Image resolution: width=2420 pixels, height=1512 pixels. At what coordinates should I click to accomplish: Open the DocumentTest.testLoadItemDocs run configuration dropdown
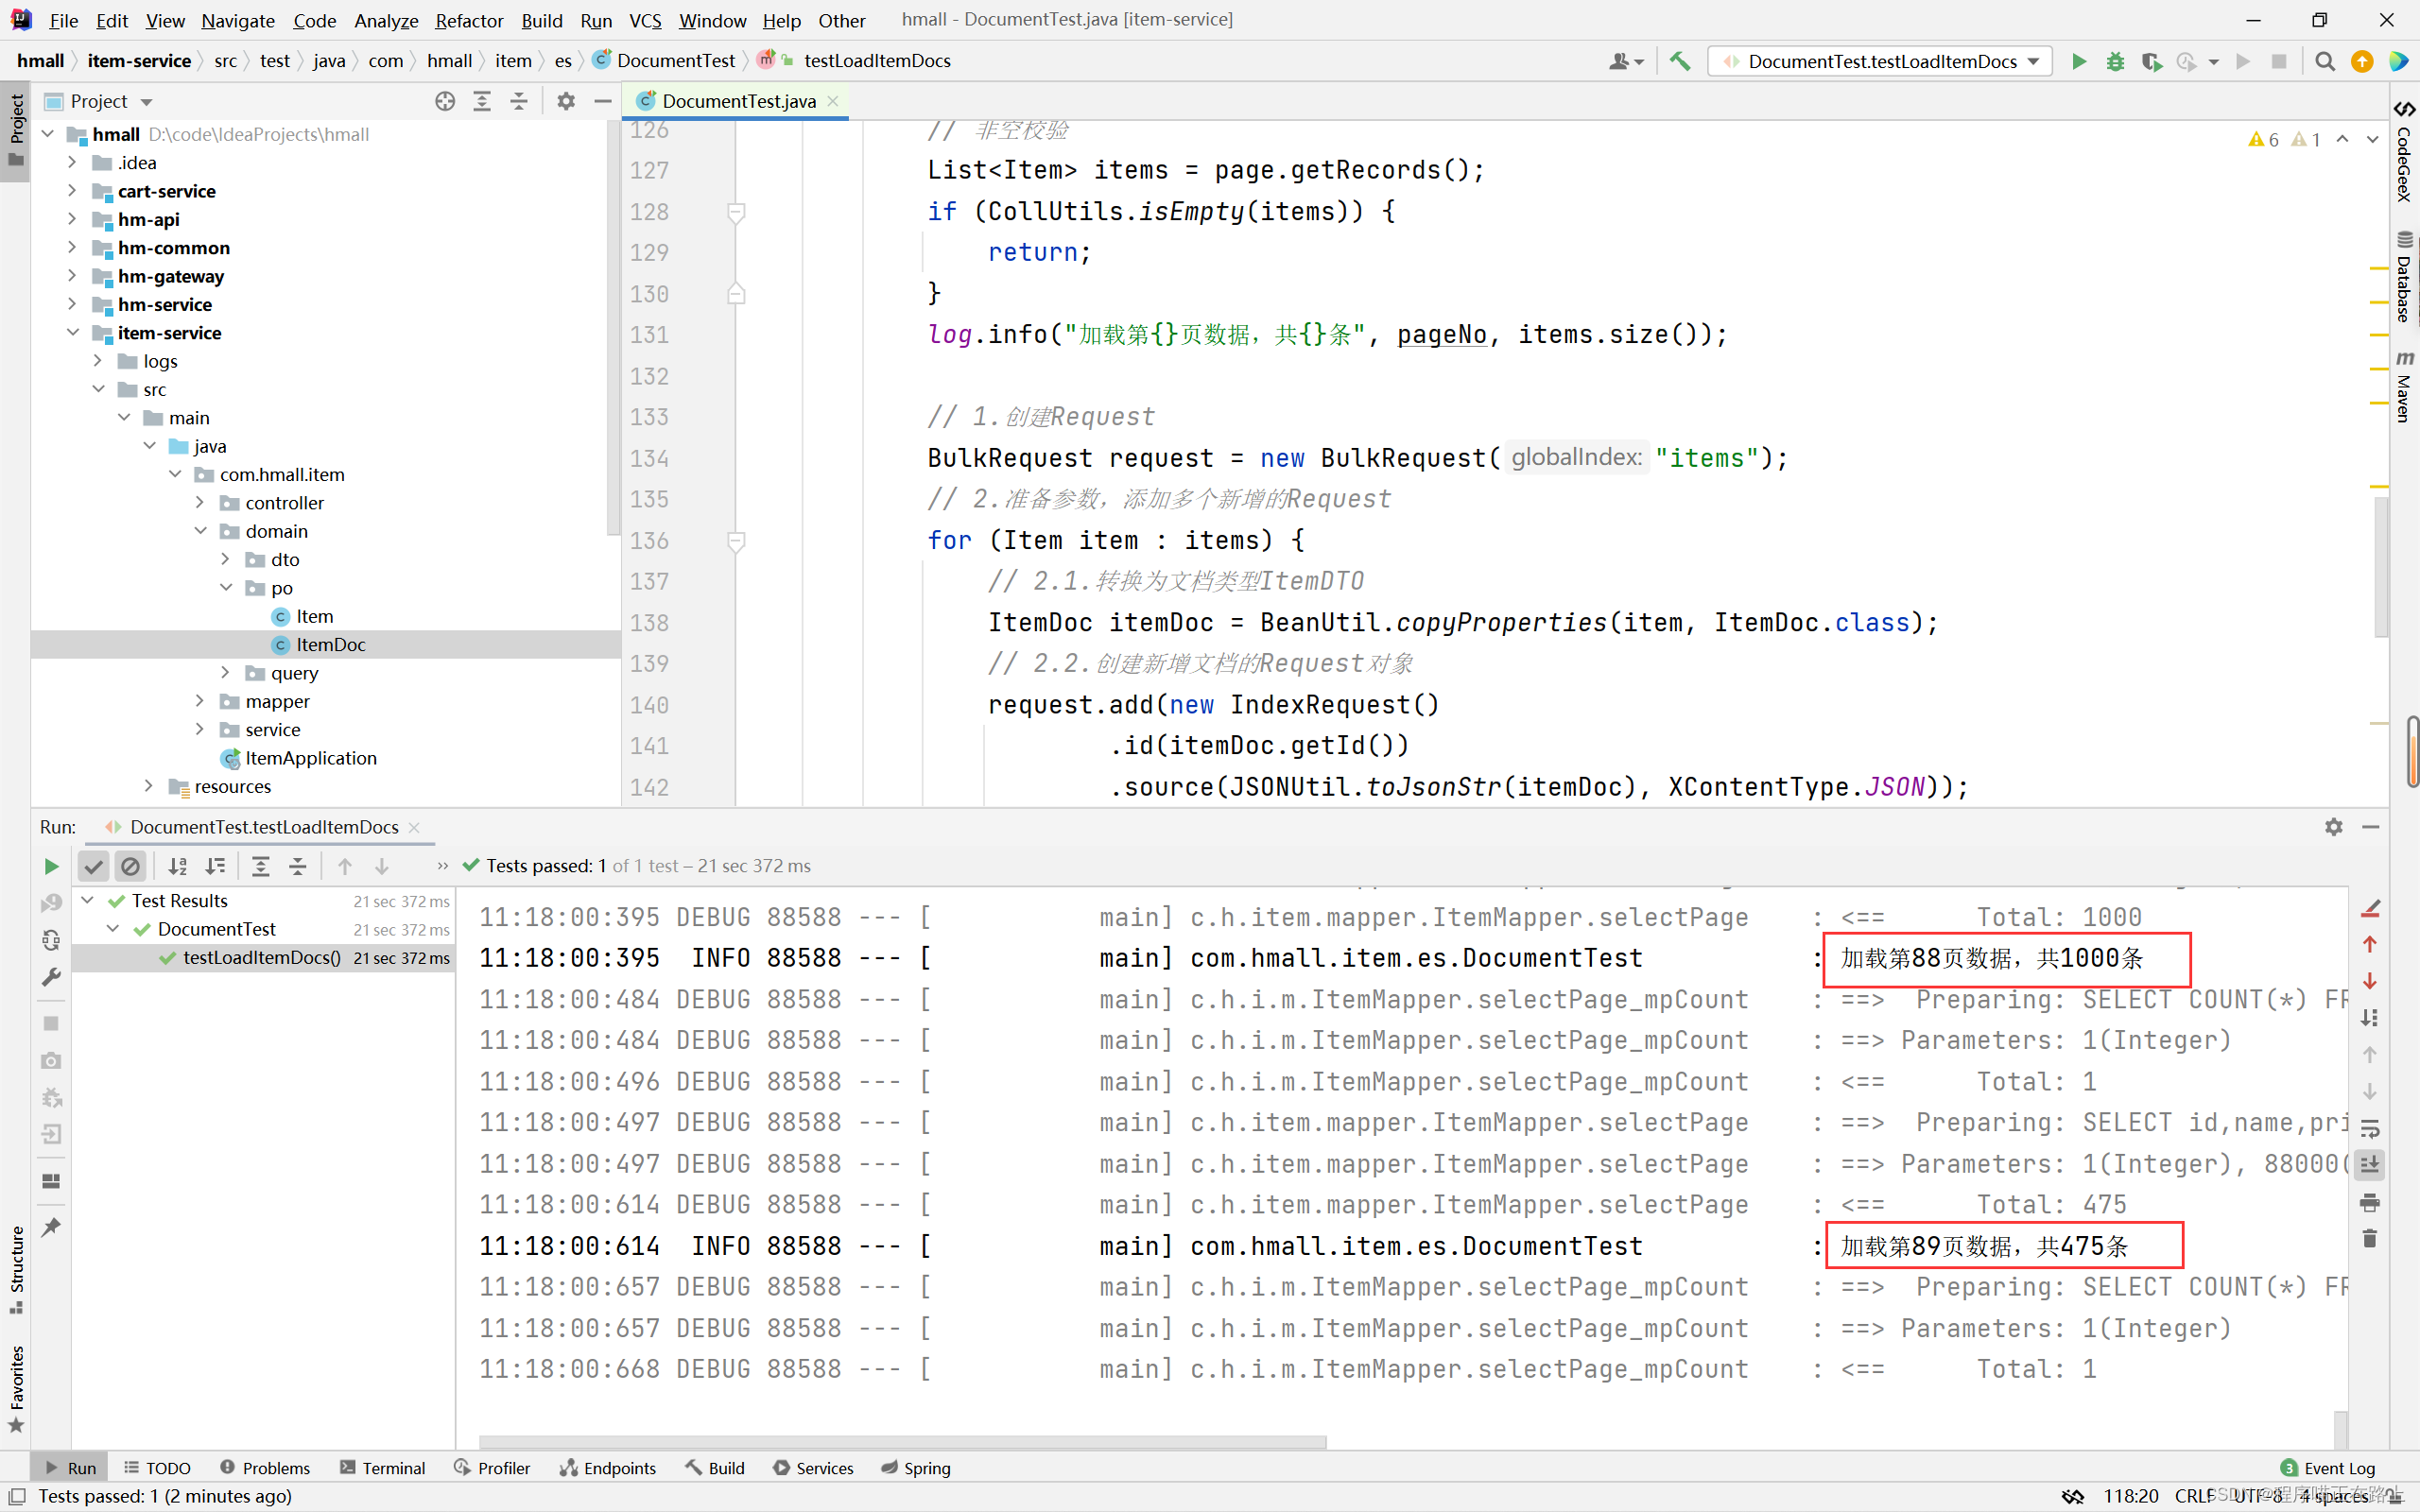click(1880, 61)
